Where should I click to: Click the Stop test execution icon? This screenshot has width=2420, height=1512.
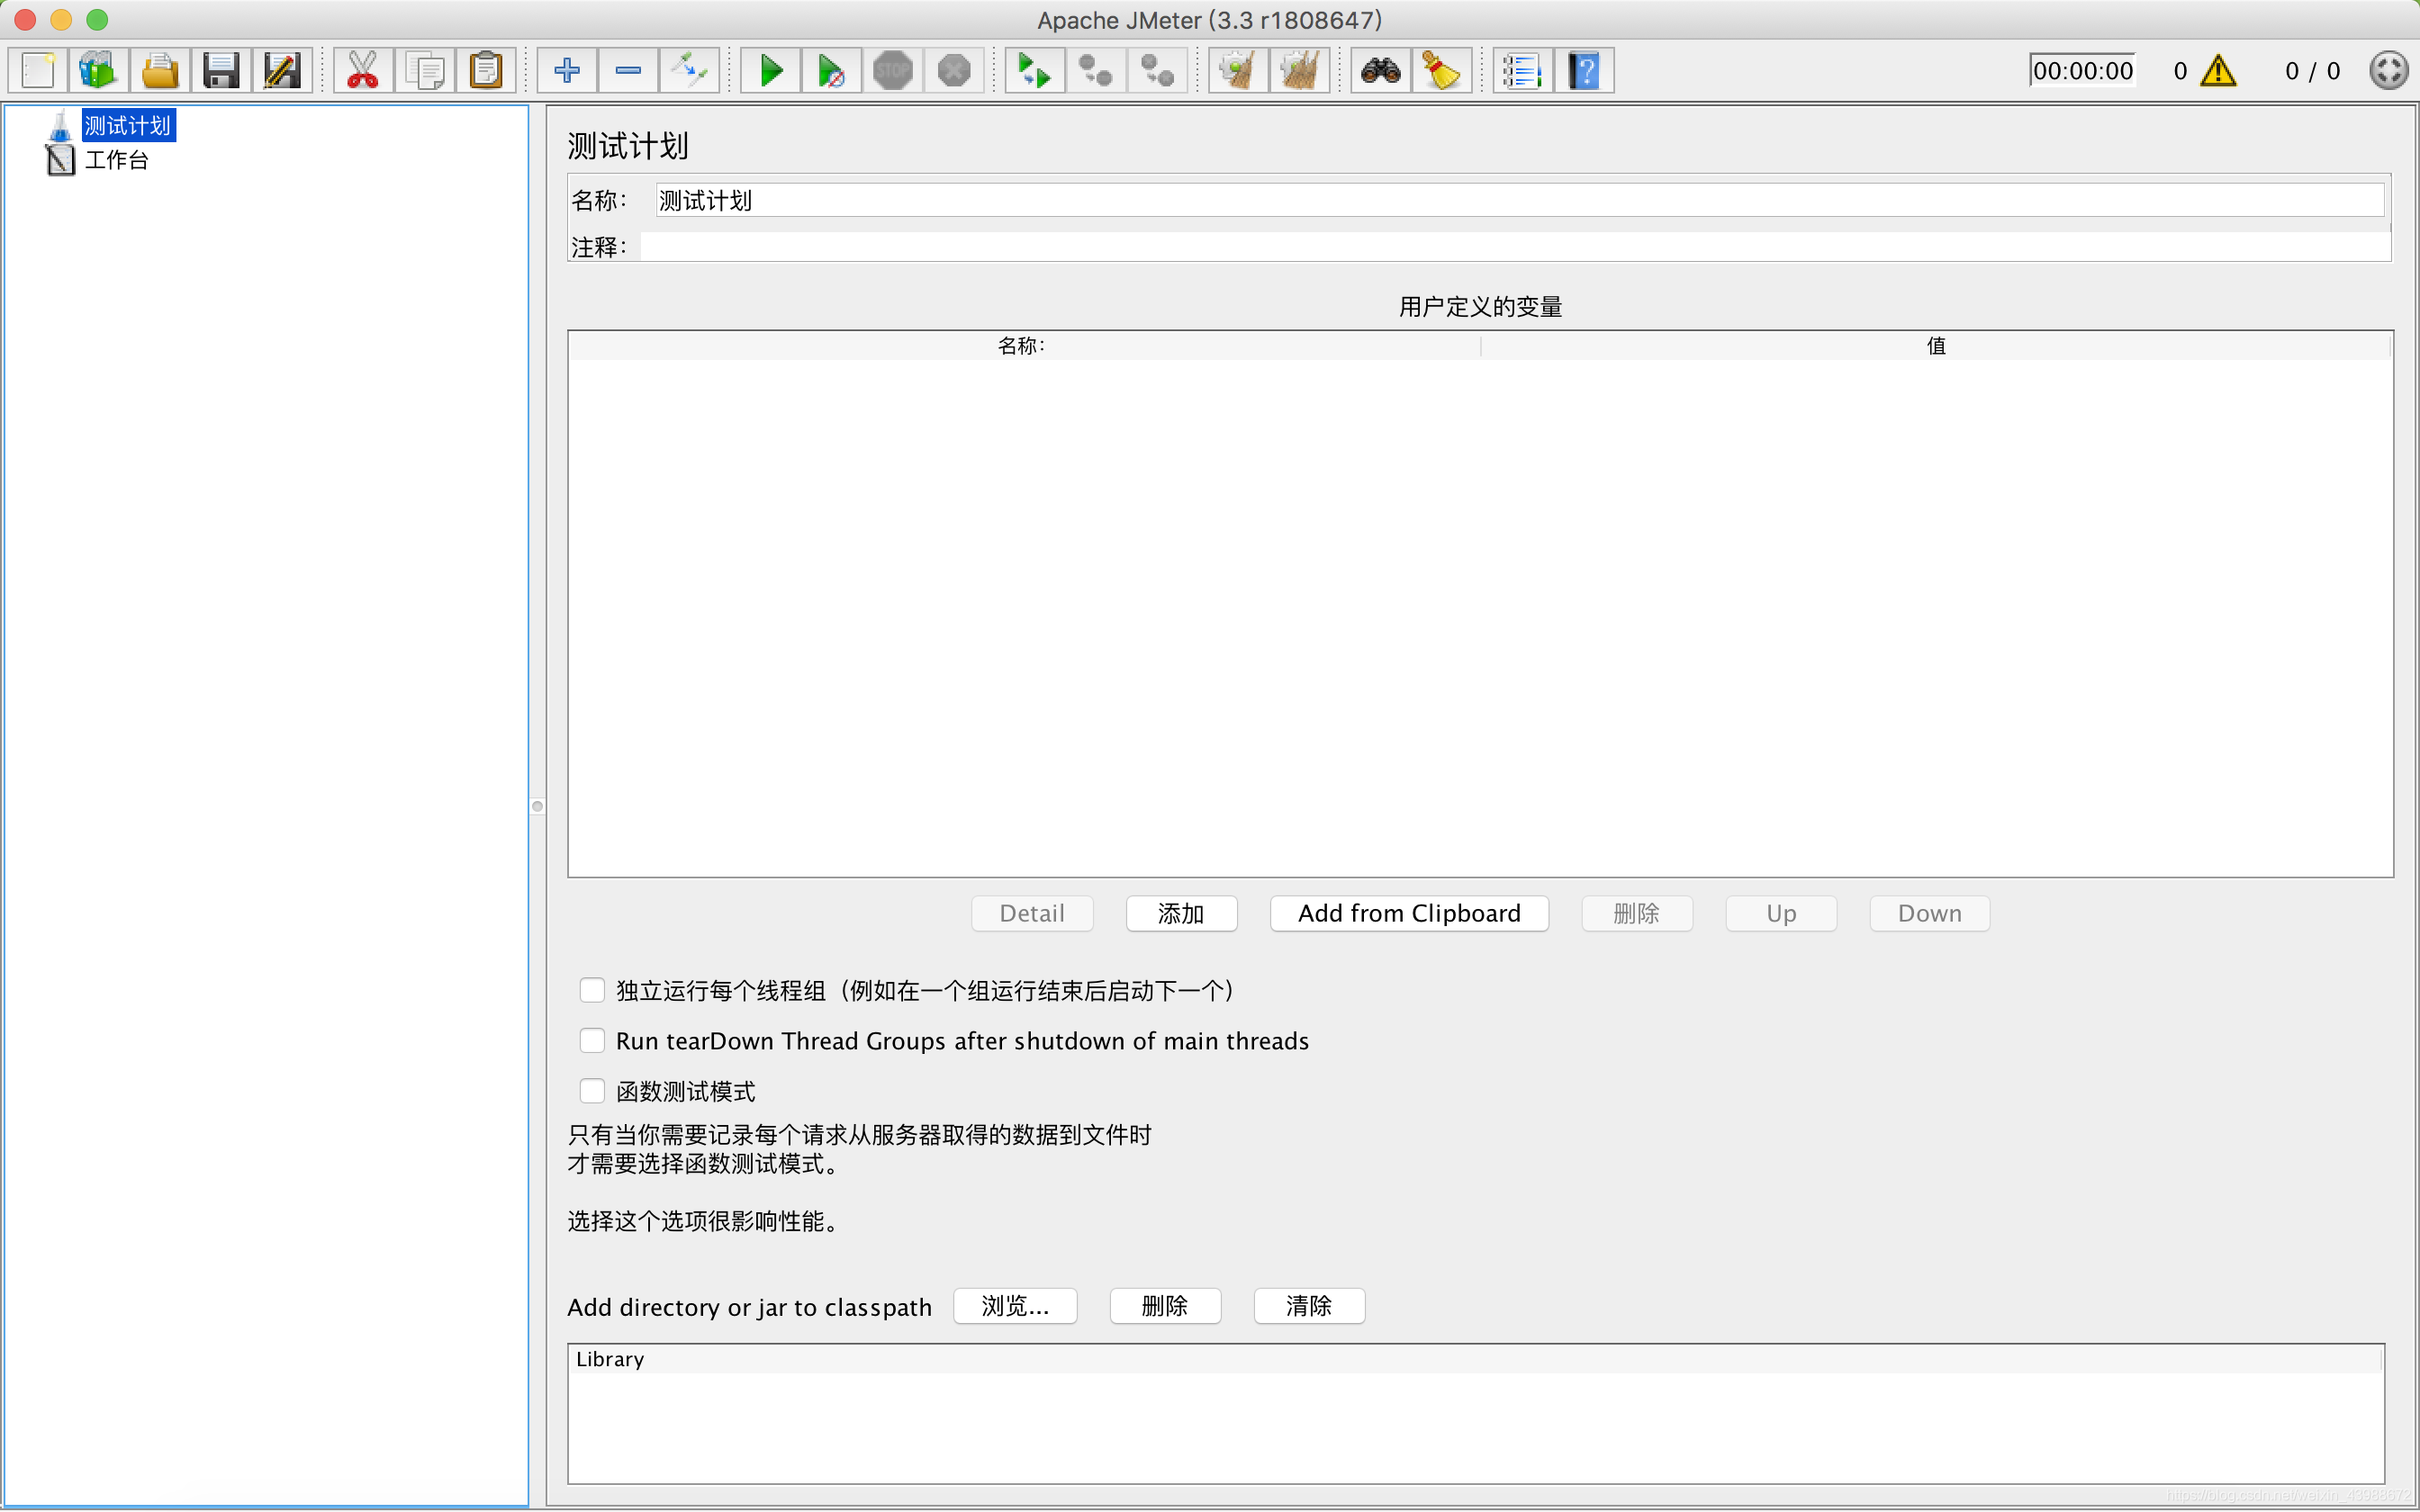[x=894, y=69]
